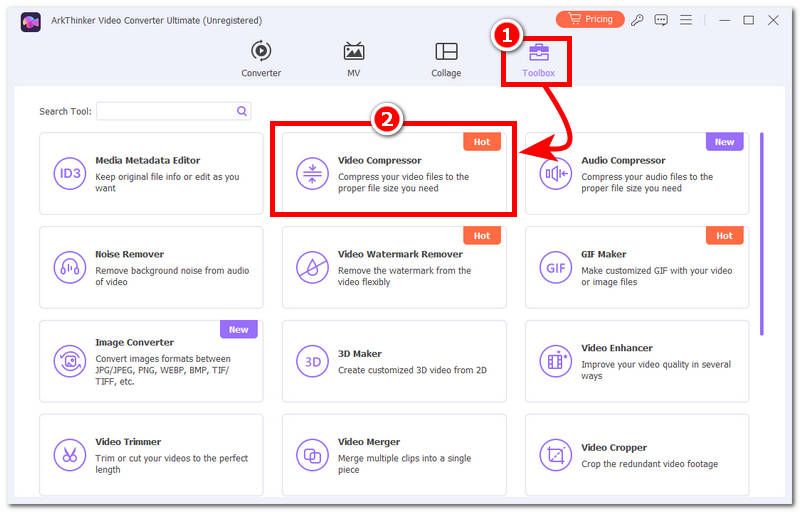The width and height of the screenshot is (800, 512).
Task: Launch the 3D Maker icon
Action: [x=312, y=361]
